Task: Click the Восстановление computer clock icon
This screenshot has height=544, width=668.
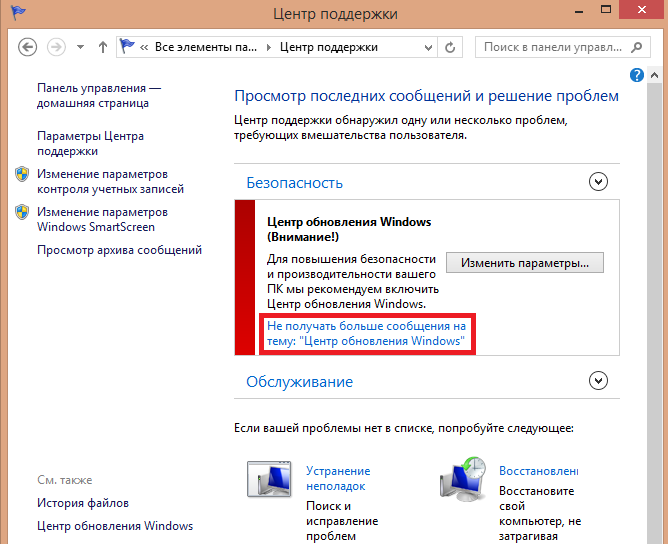Action: [464, 479]
